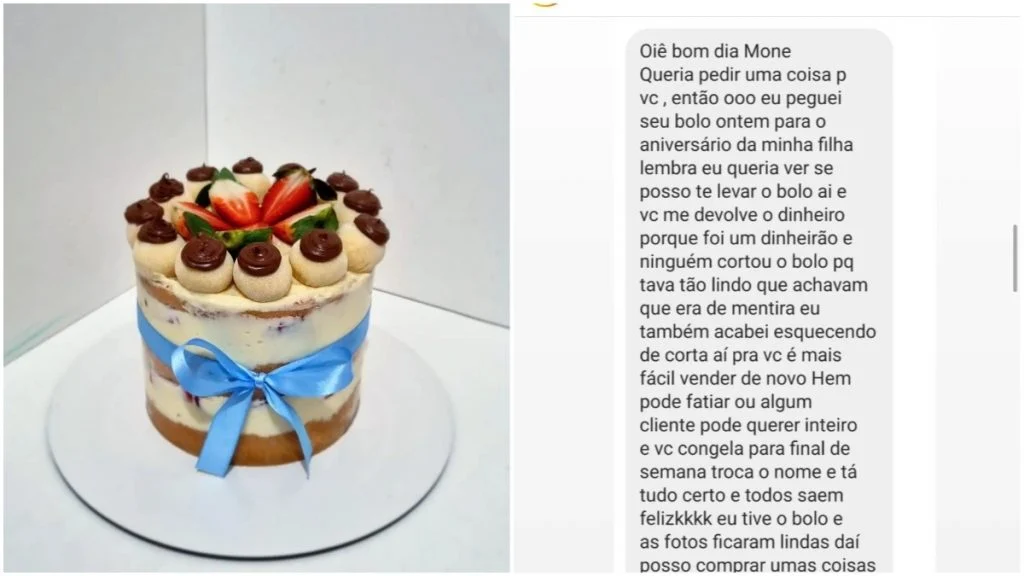Click the chat scrollbar thumb on the right
1024x576 pixels.
1015,259
